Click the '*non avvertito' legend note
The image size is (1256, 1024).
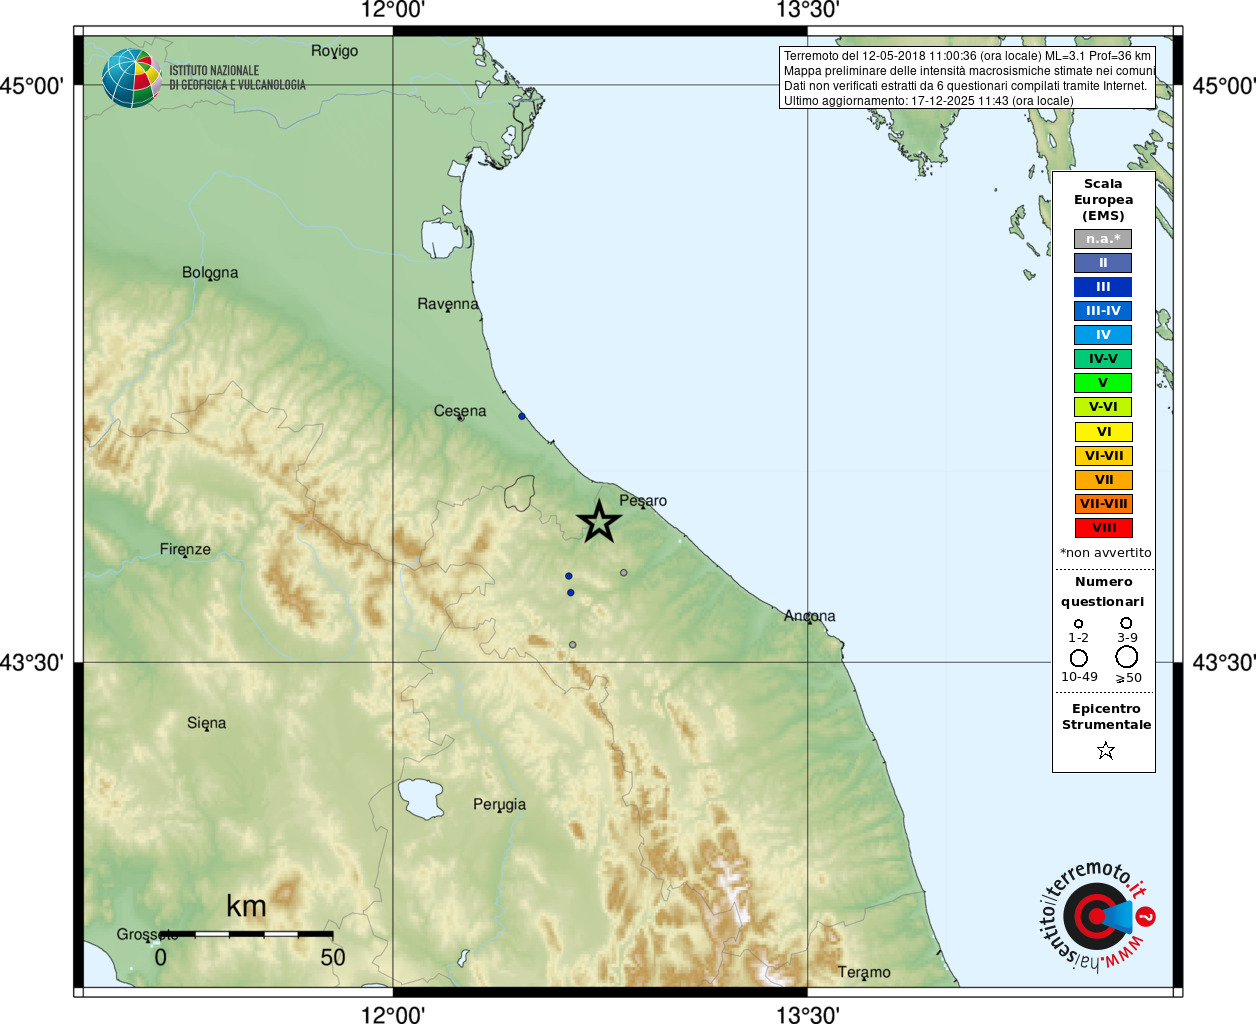(1105, 553)
